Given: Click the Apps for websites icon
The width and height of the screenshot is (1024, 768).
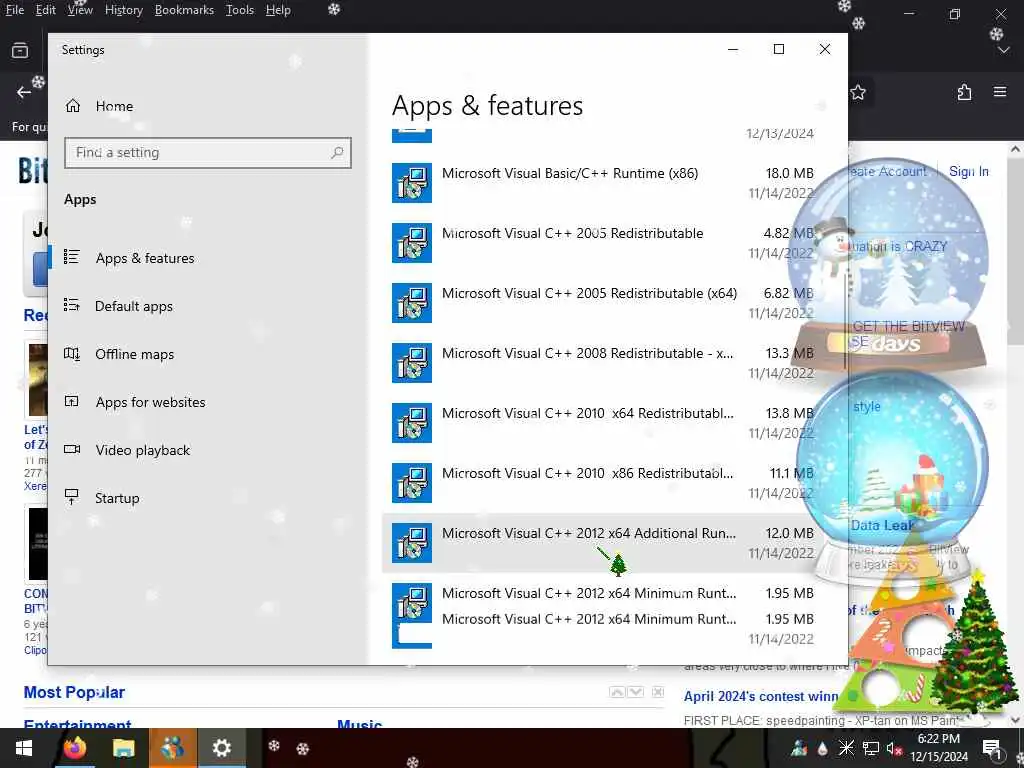Looking at the screenshot, I should coord(72,401).
